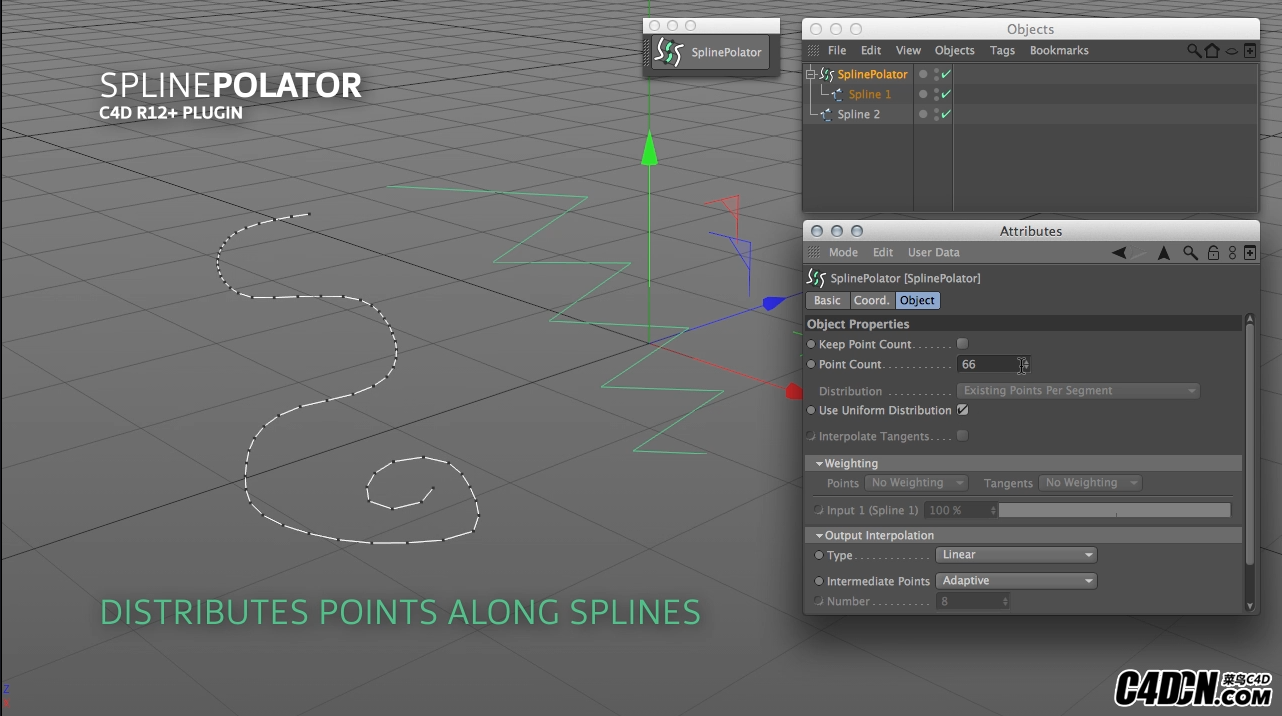Viewport: 1282px width, 716px height.
Task: Open the Edit menu in Attributes panel
Action: 883,253
